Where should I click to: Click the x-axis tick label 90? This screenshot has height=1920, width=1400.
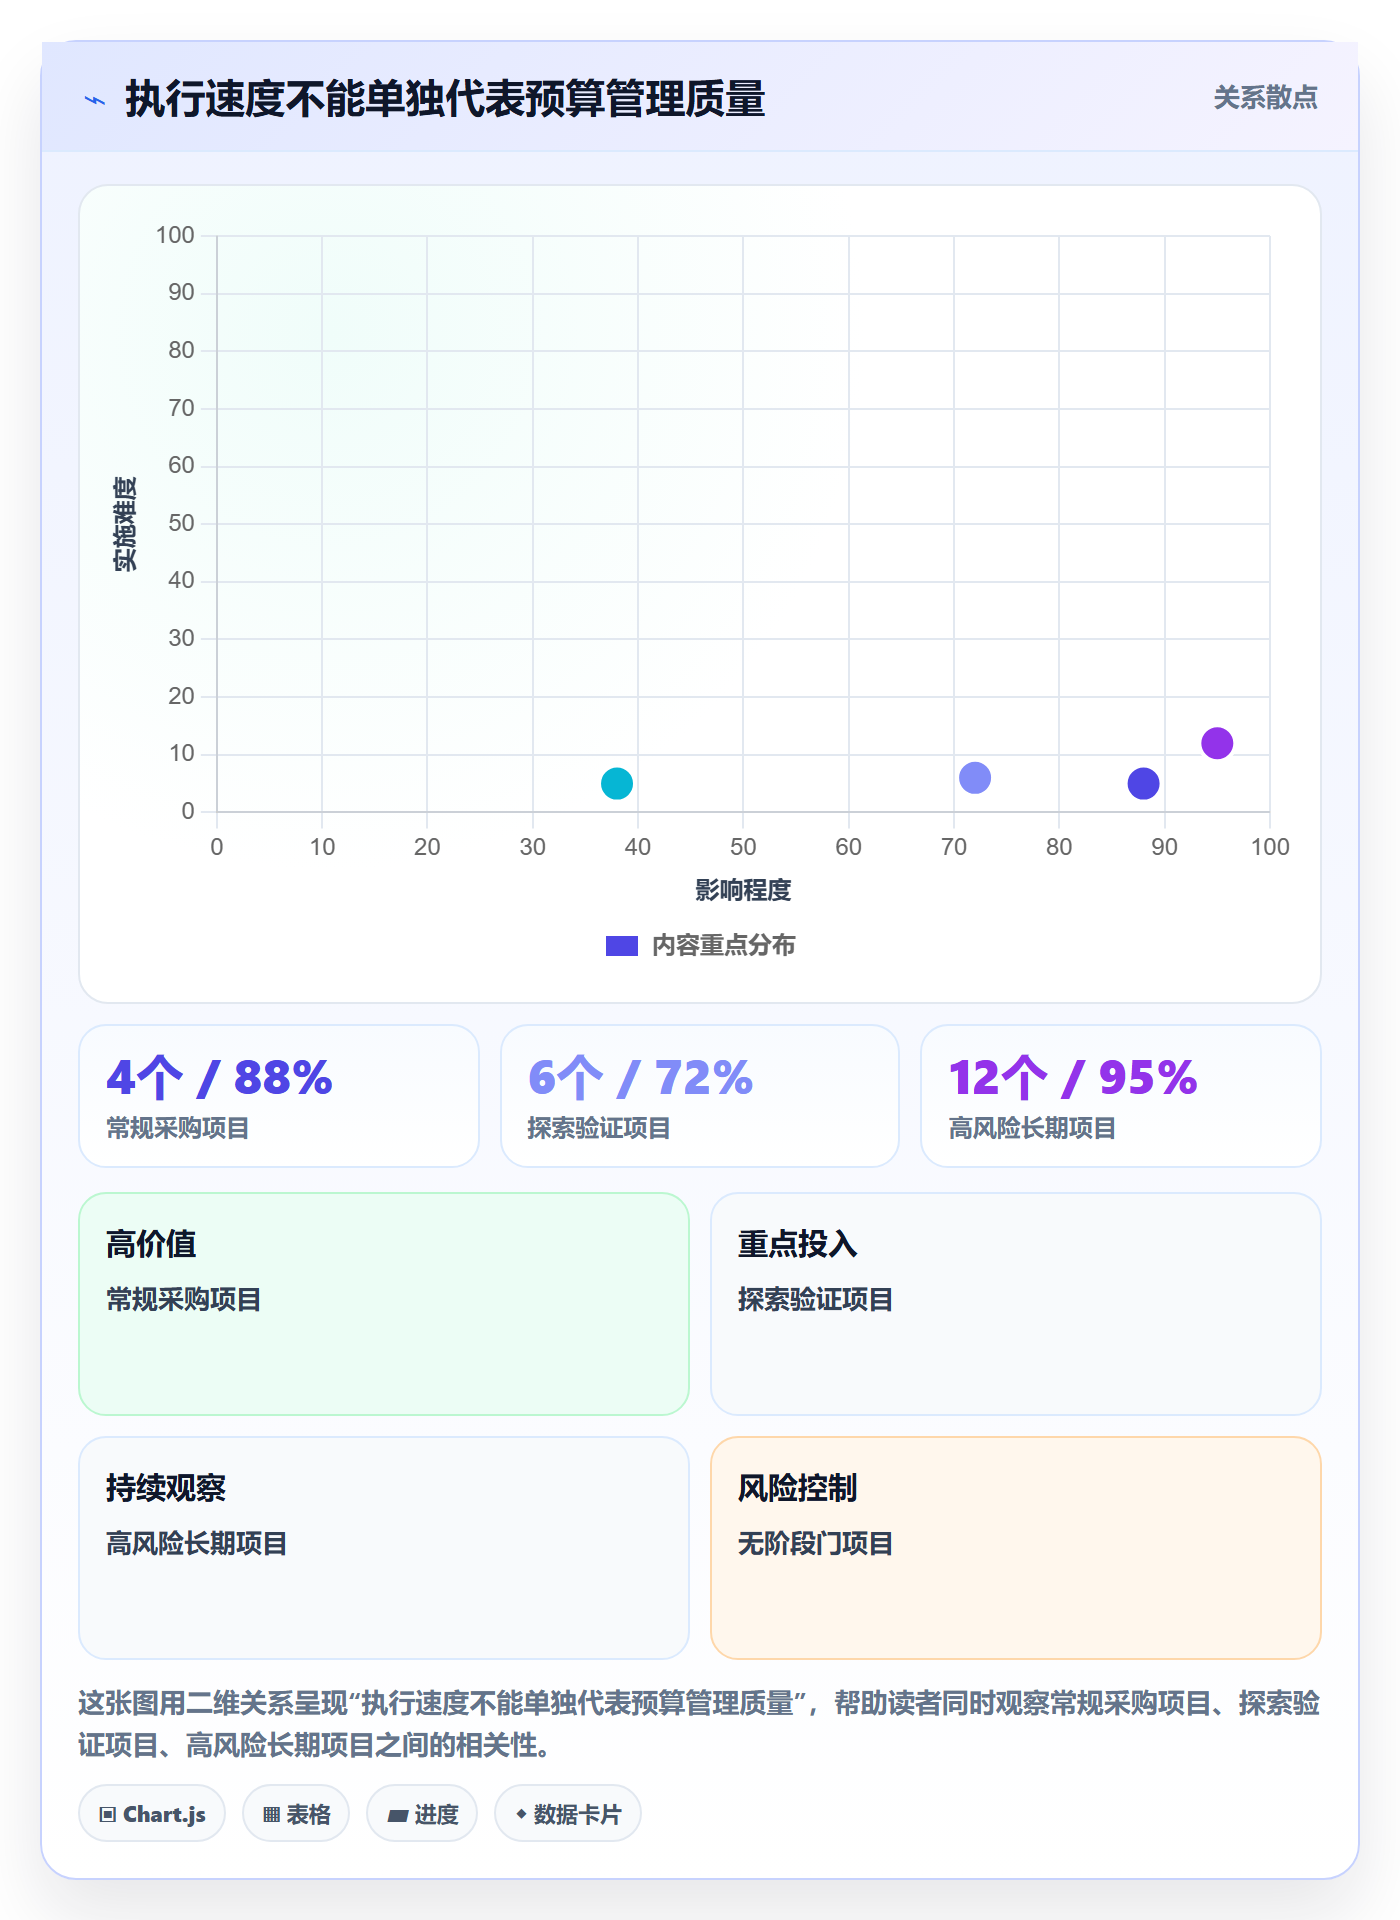coord(1164,847)
